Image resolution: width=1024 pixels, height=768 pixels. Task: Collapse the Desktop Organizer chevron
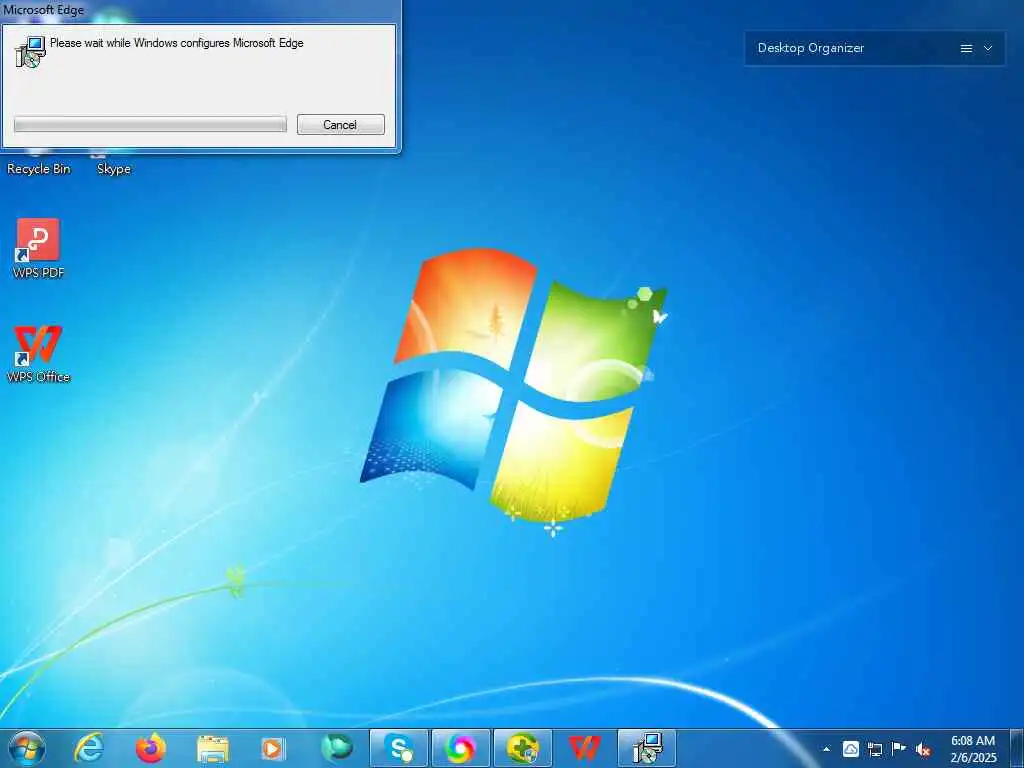988,48
